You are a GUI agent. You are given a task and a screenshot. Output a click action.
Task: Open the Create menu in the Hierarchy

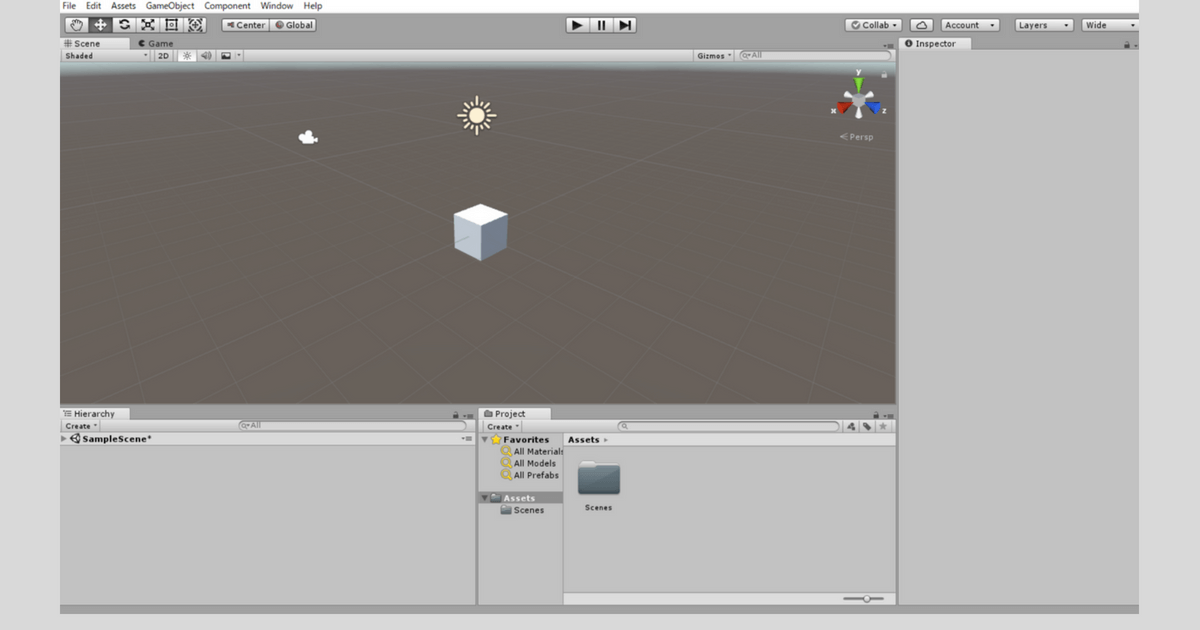(78, 425)
